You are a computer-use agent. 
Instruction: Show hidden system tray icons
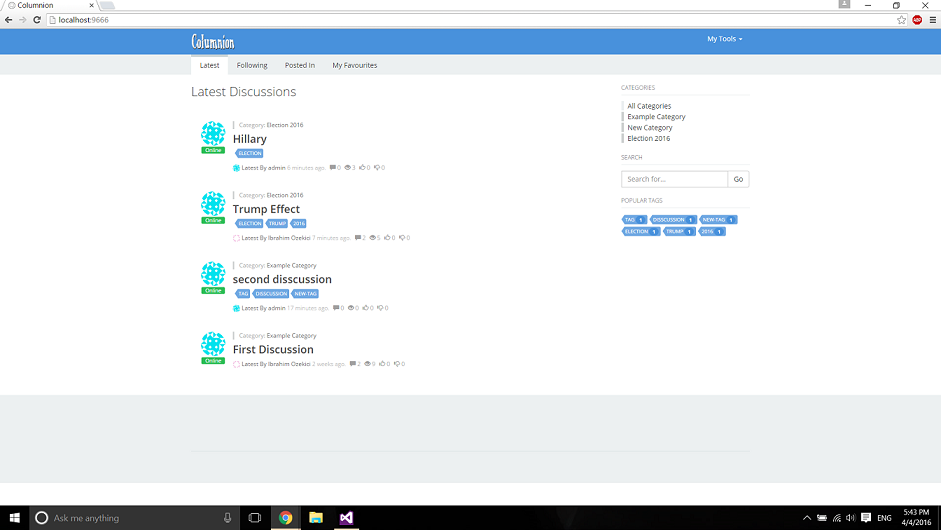point(807,518)
